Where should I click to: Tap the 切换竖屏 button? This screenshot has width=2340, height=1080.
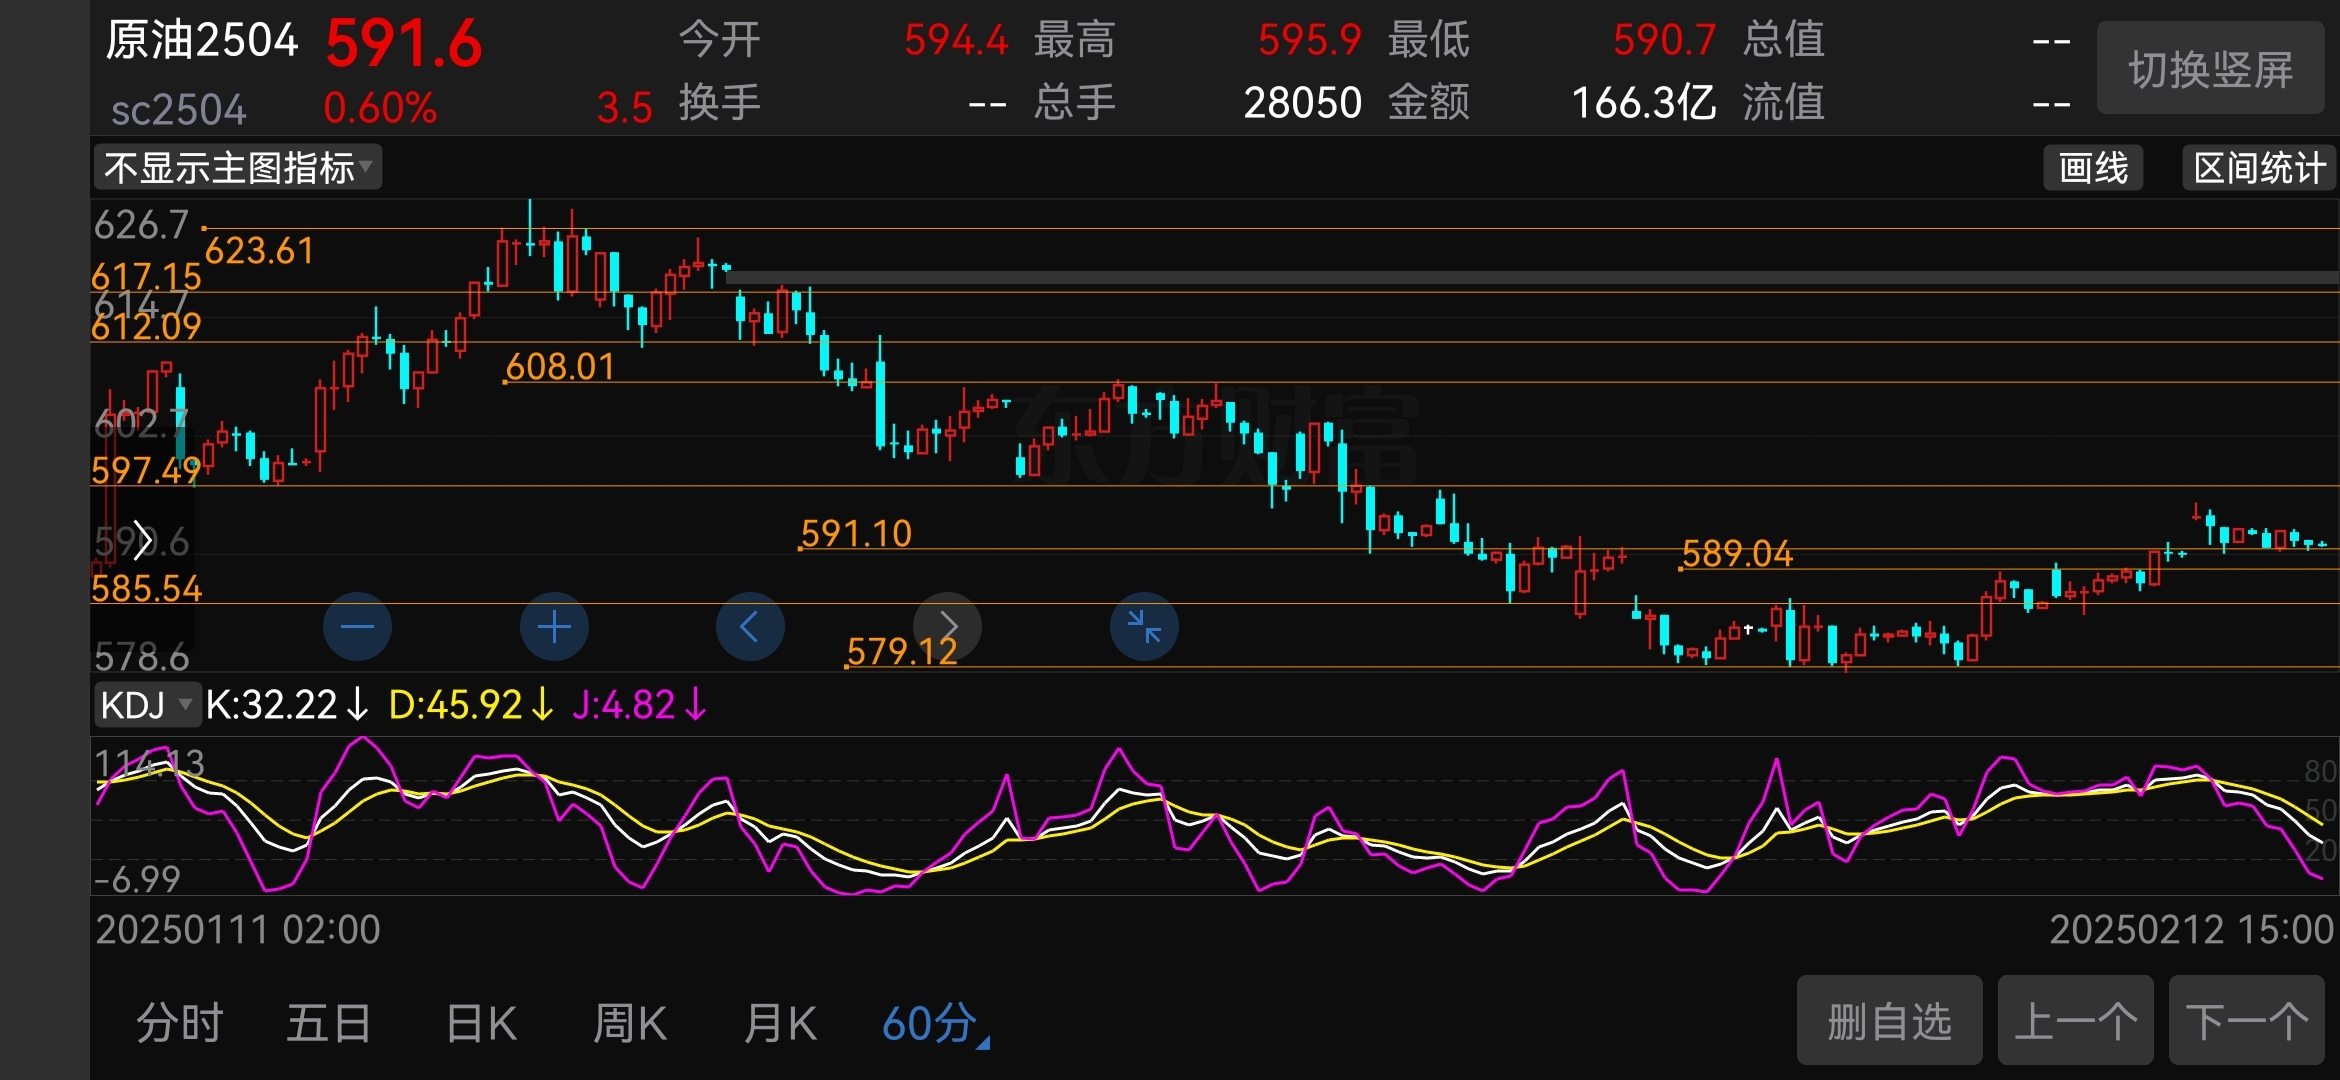2210,69
